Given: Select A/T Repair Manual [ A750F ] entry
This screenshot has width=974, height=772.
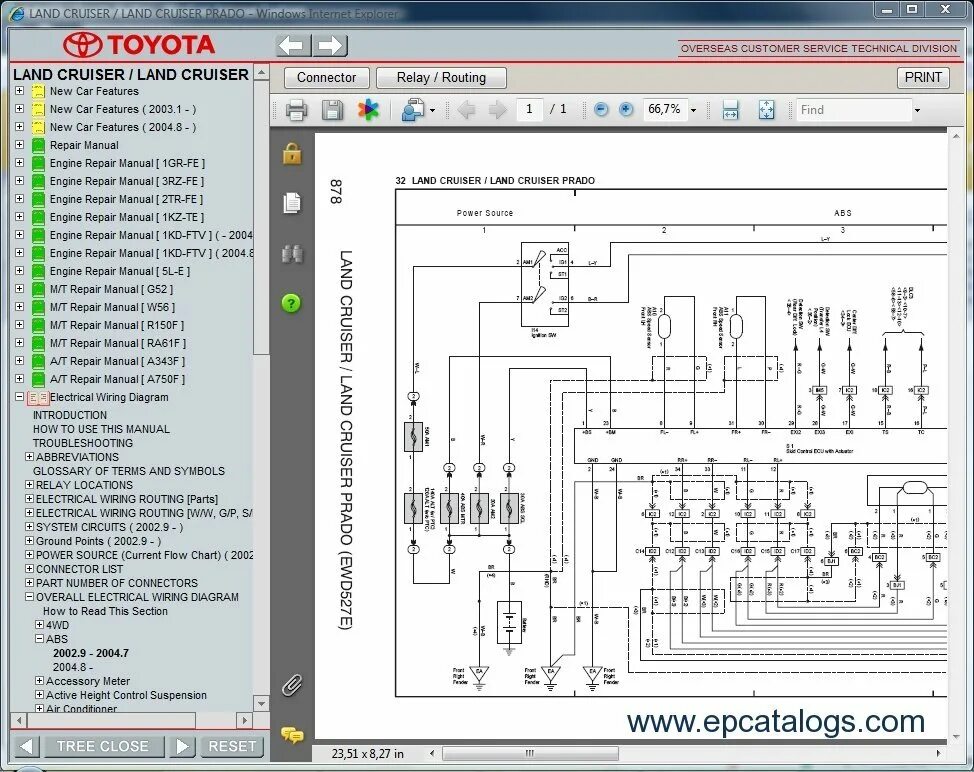Looking at the screenshot, I should (117, 379).
